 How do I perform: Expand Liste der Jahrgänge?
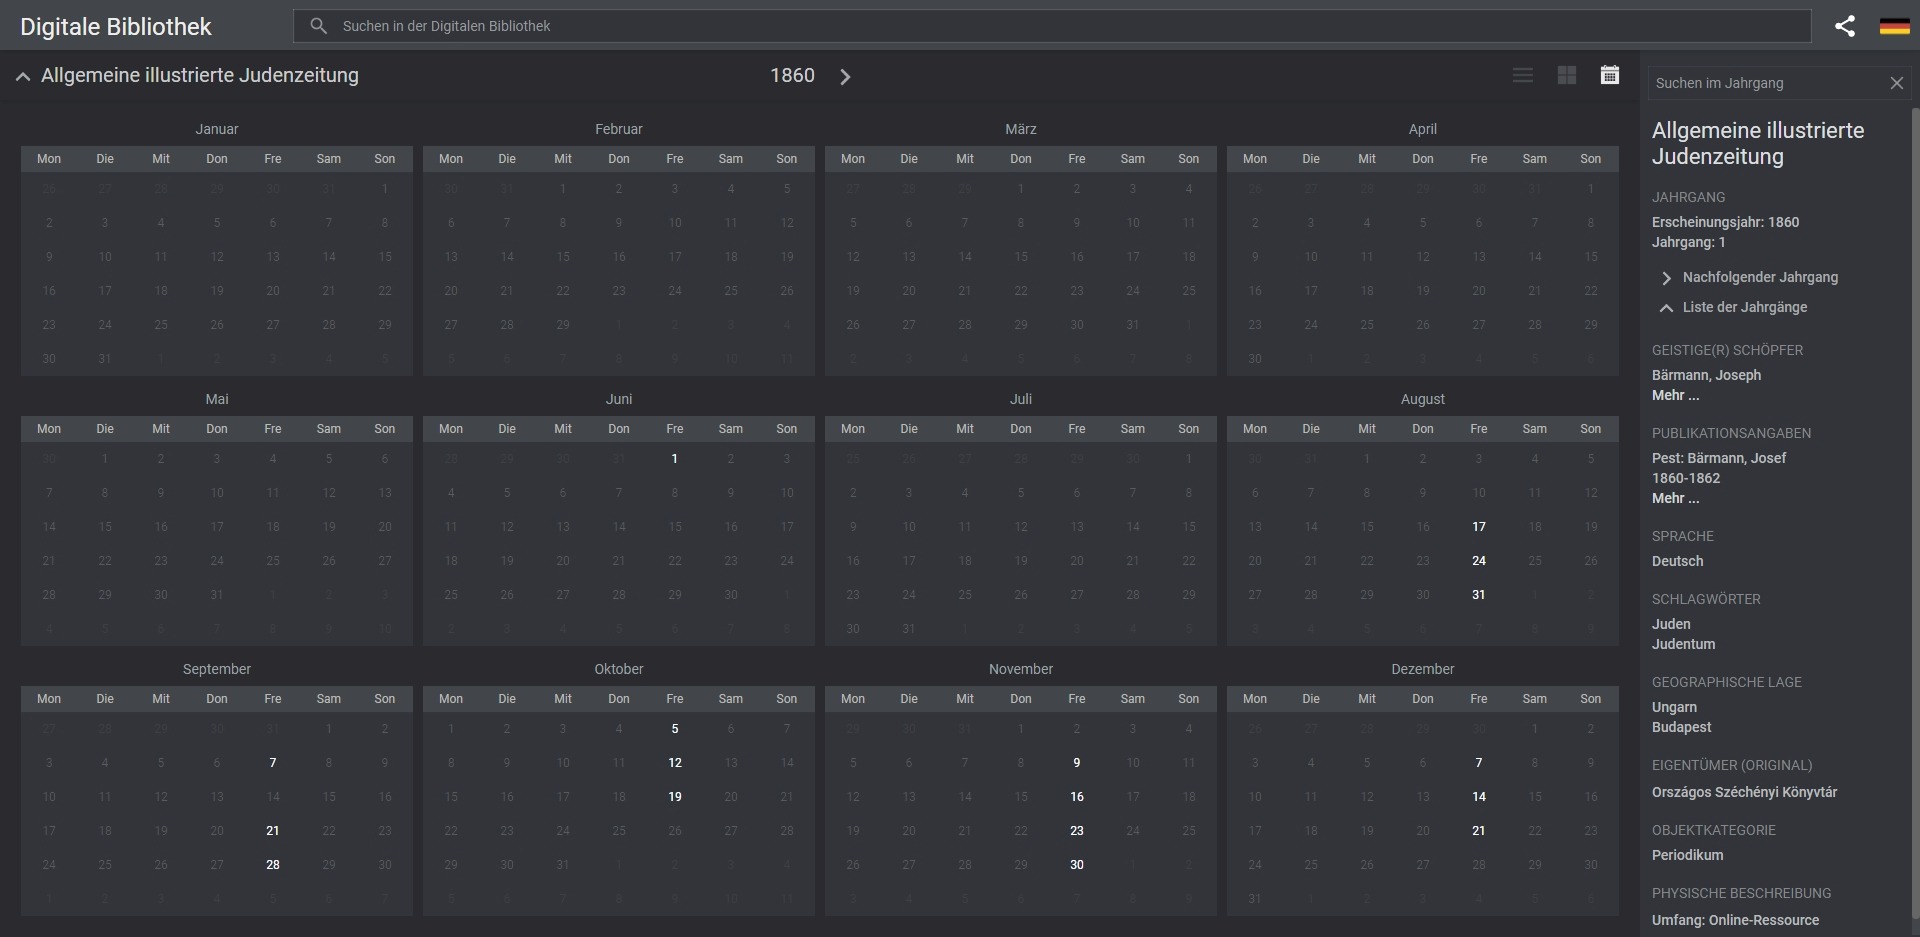click(1745, 307)
